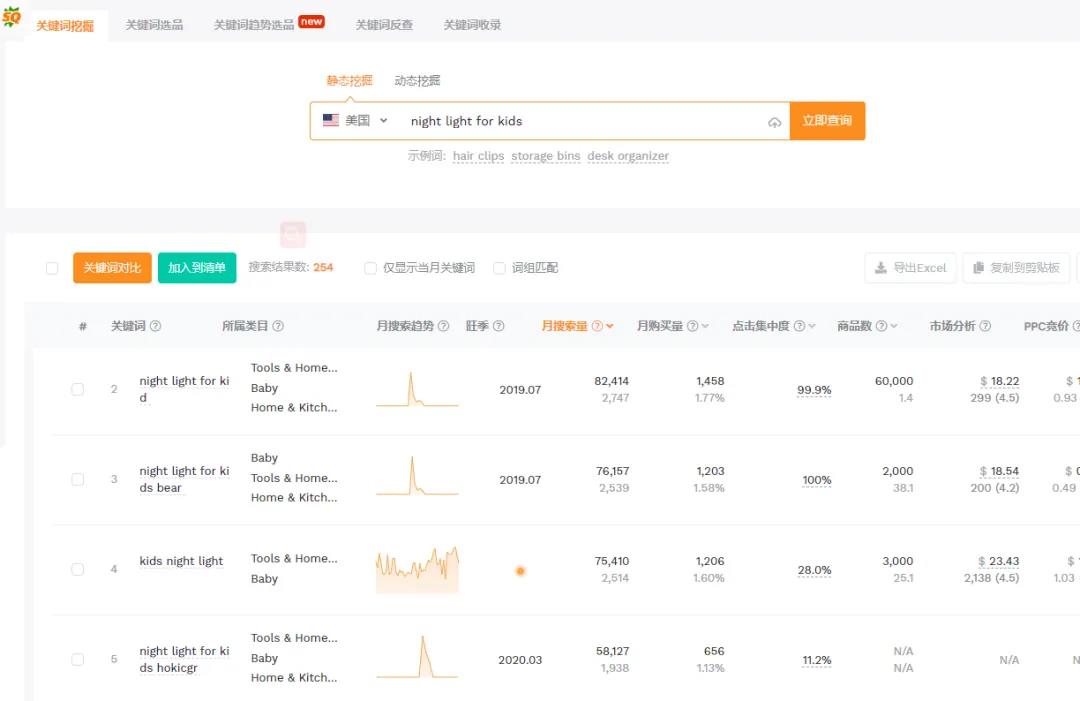The width and height of the screenshot is (1080, 701).
Task: Click the SellerSprite logo top-left
Action: (x=14, y=18)
